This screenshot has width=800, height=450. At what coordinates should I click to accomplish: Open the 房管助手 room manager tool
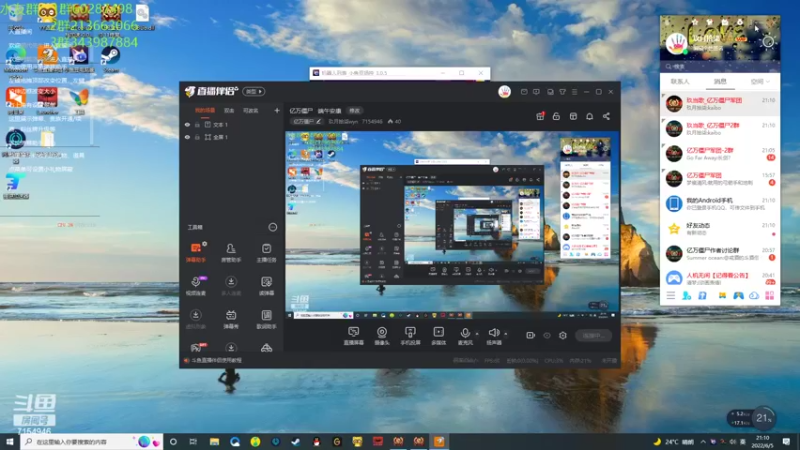click(231, 252)
